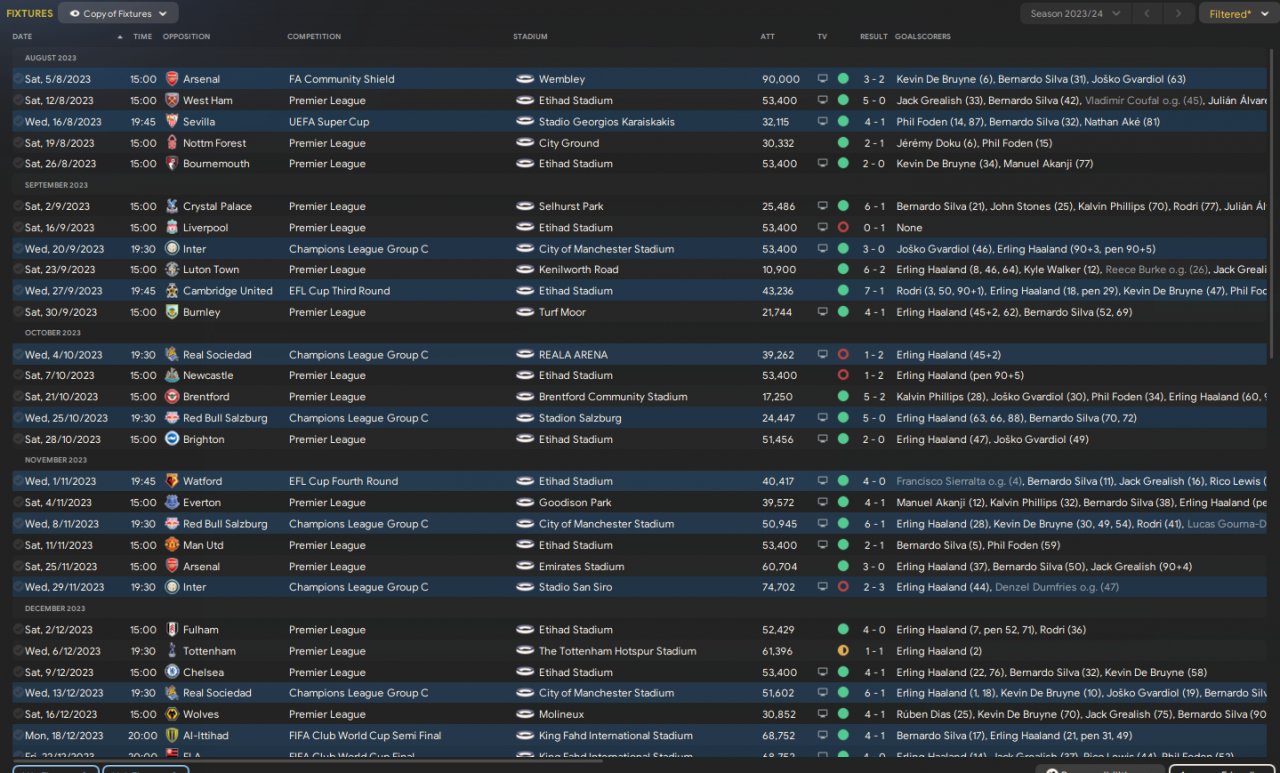Click the West Ham club badge
Screen dimensions: 1280x773
click(x=172, y=100)
